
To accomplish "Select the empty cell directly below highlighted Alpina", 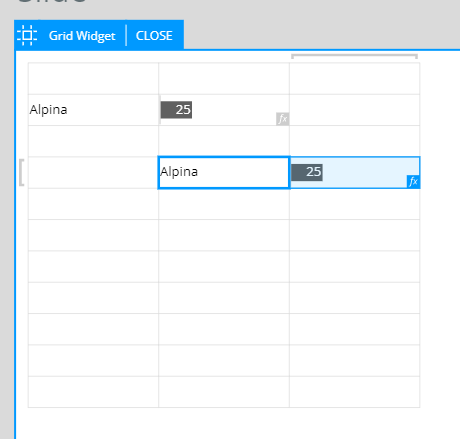I will pos(224,204).
